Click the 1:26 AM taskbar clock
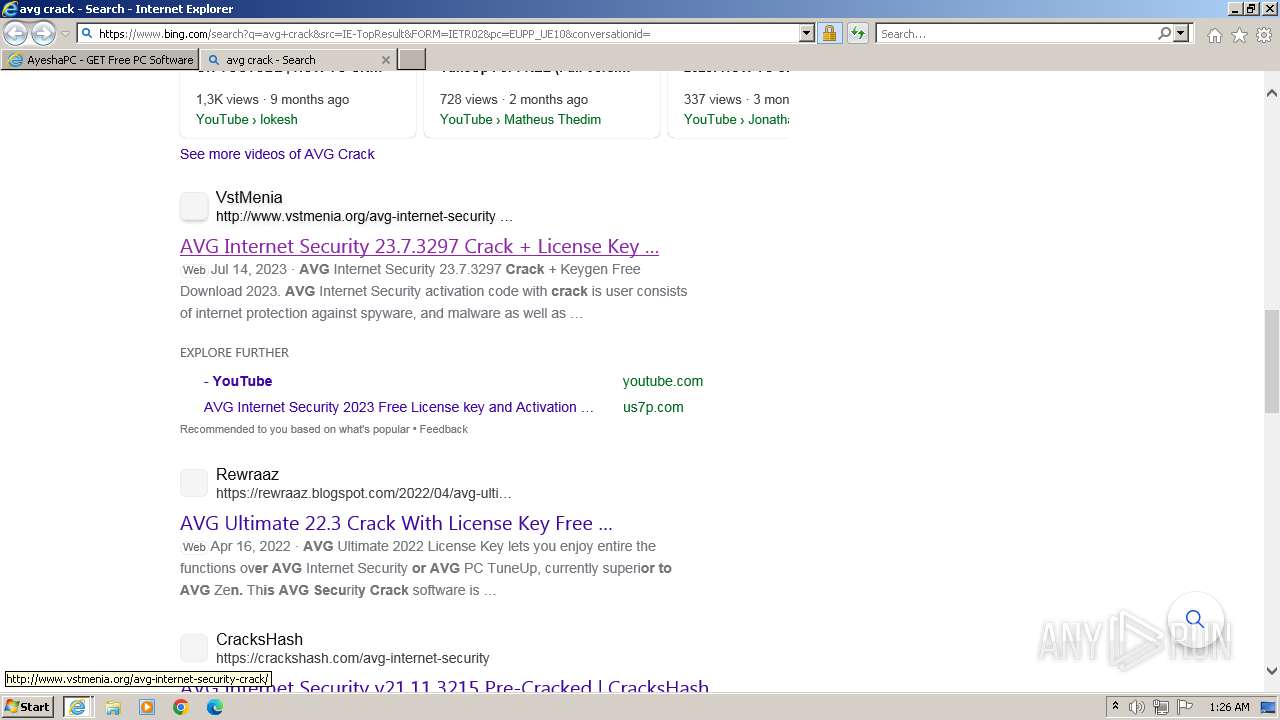This screenshot has width=1280, height=720. (1229, 707)
